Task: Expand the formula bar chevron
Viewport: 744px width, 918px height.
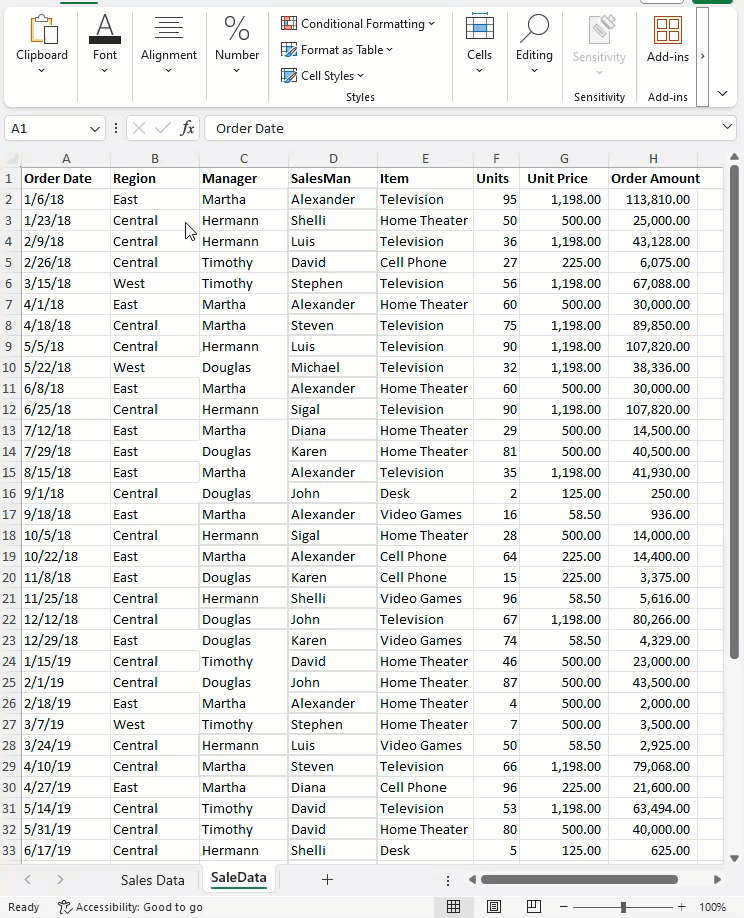Action: coord(727,126)
